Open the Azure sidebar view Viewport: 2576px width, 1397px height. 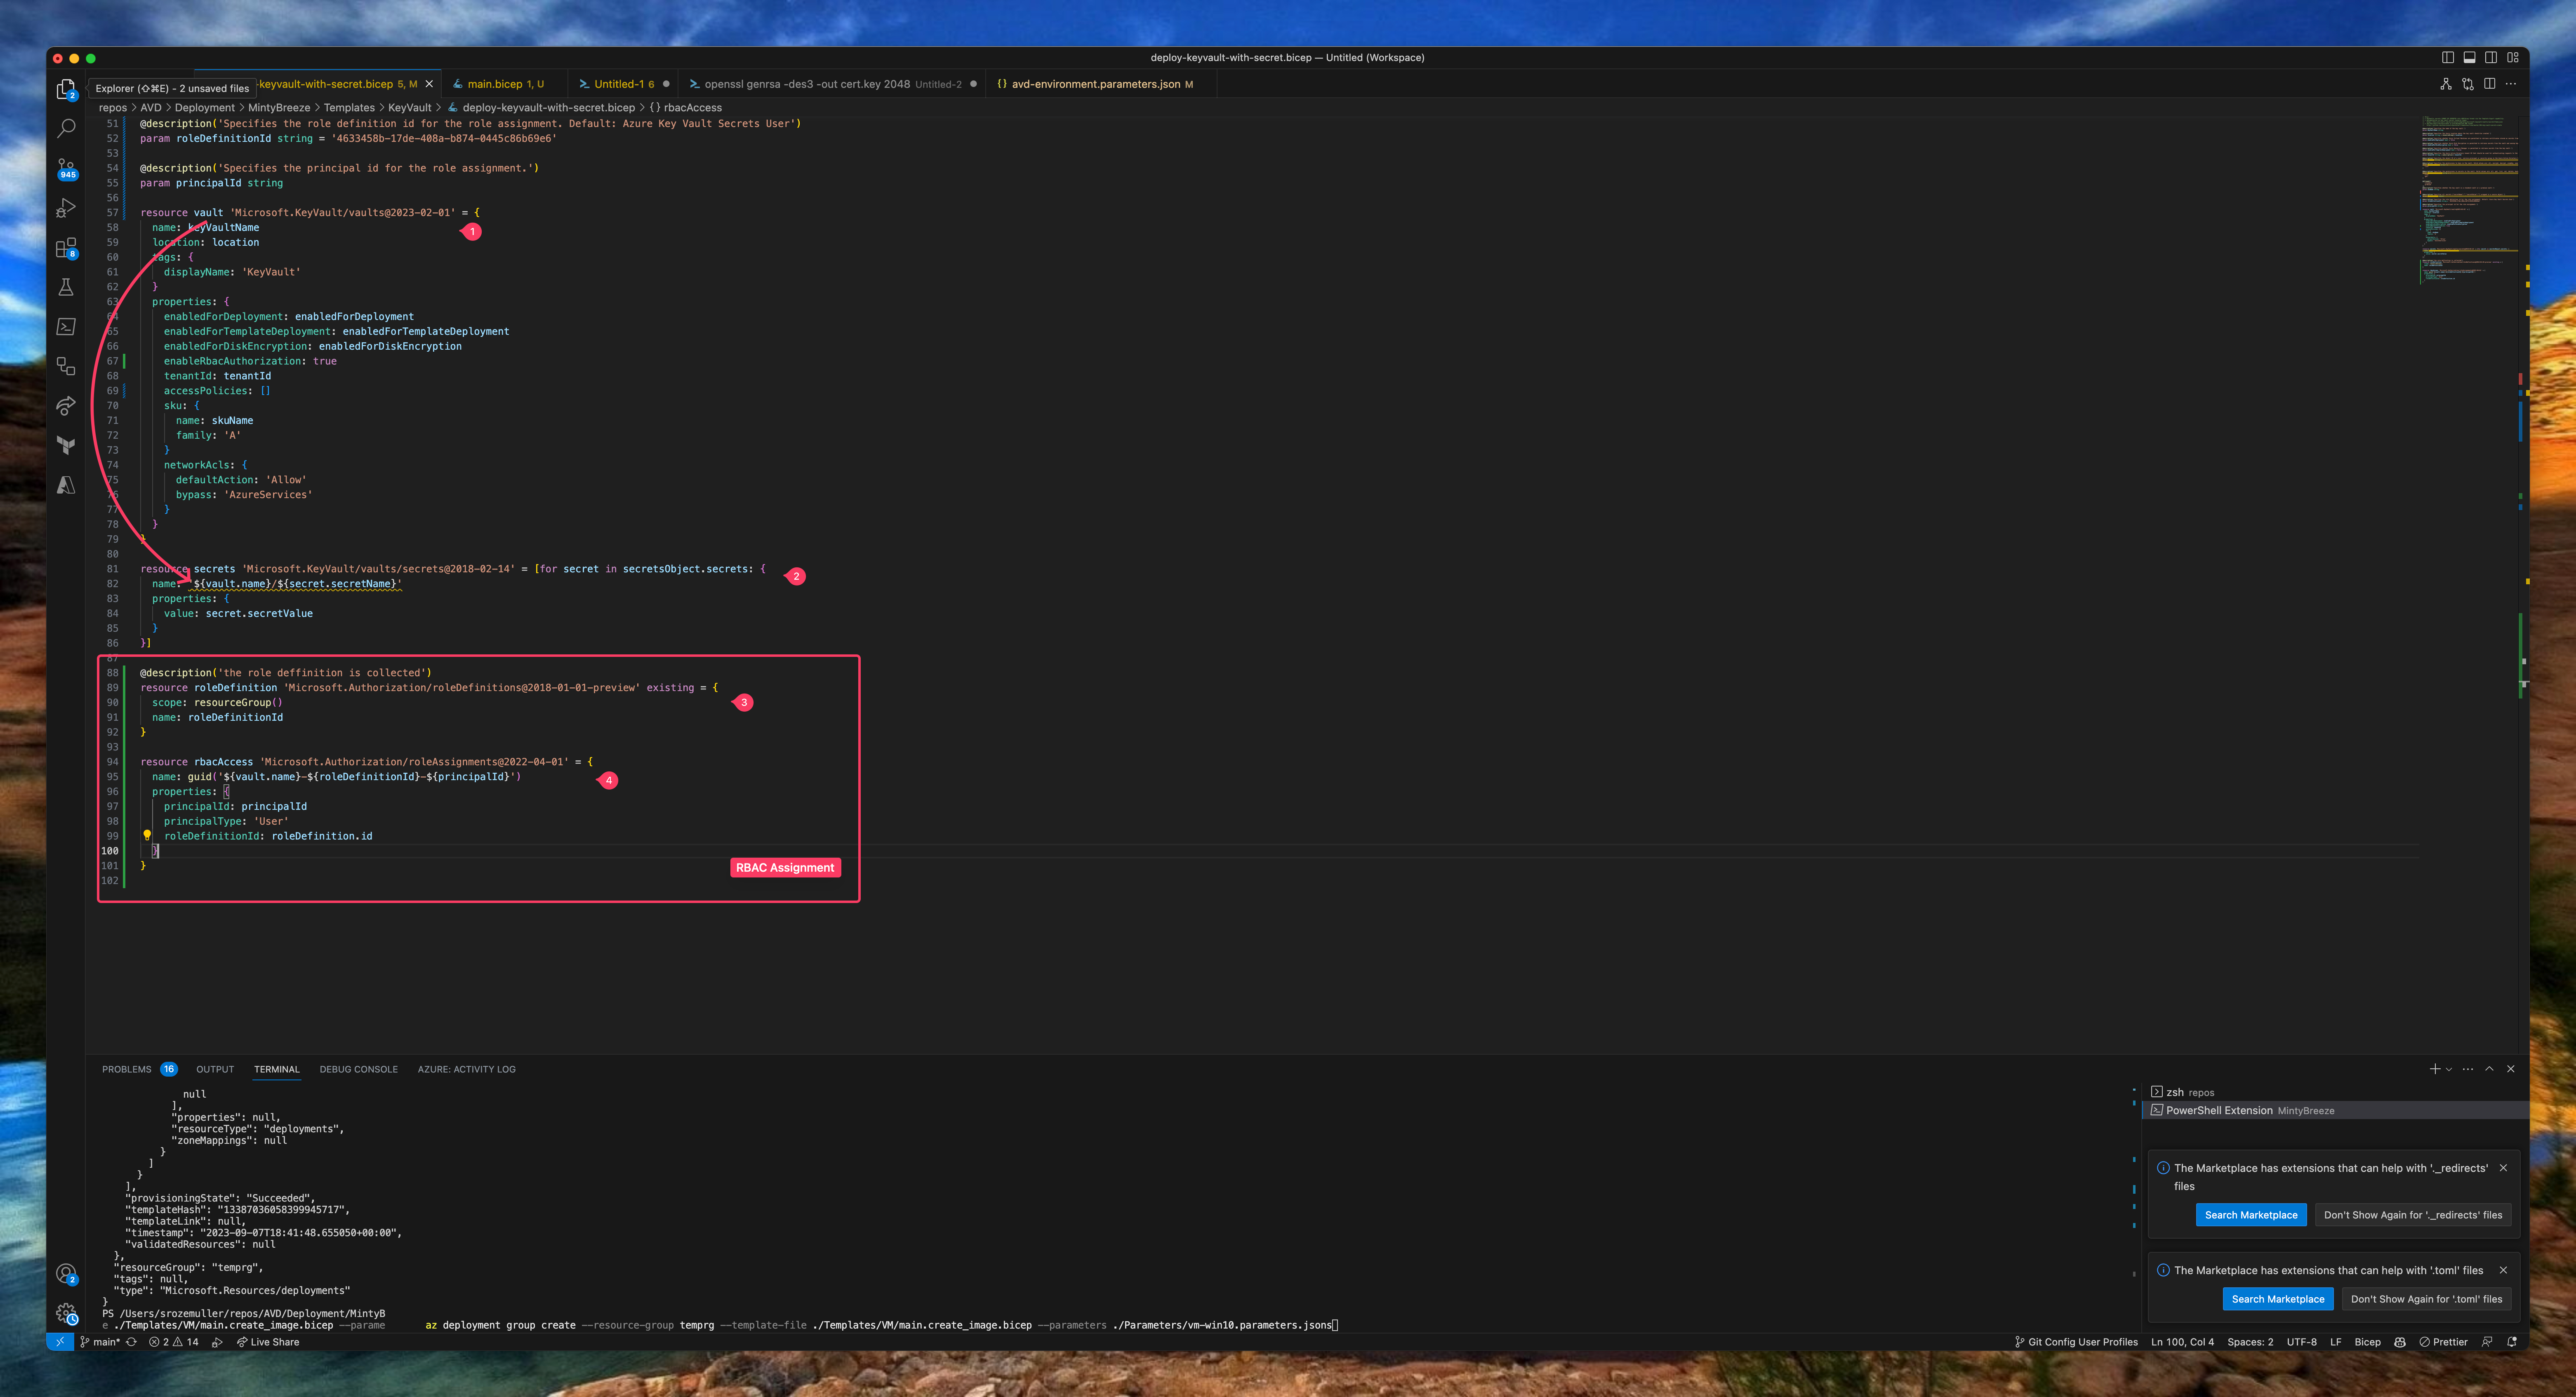66,485
